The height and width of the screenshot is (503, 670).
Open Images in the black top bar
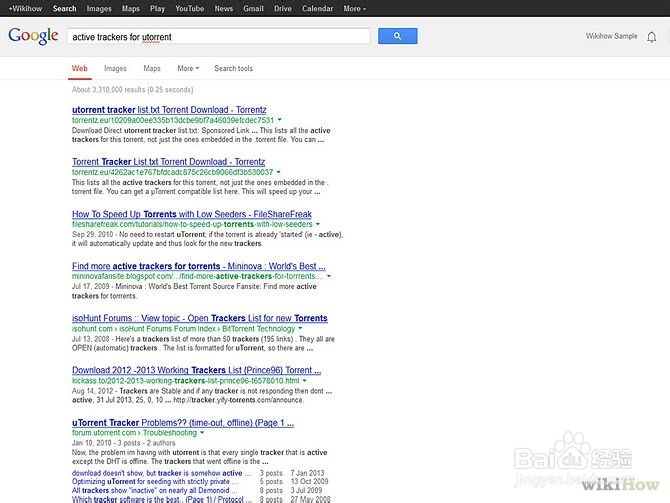pyautogui.click(x=99, y=9)
